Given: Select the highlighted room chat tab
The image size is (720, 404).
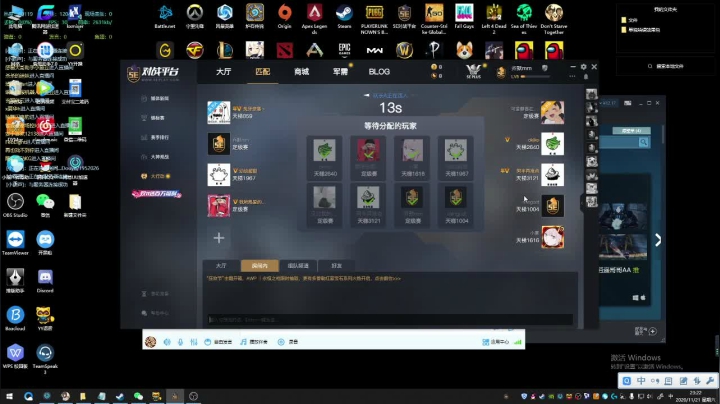Looking at the screenshot, I should [x=260, y=266].
